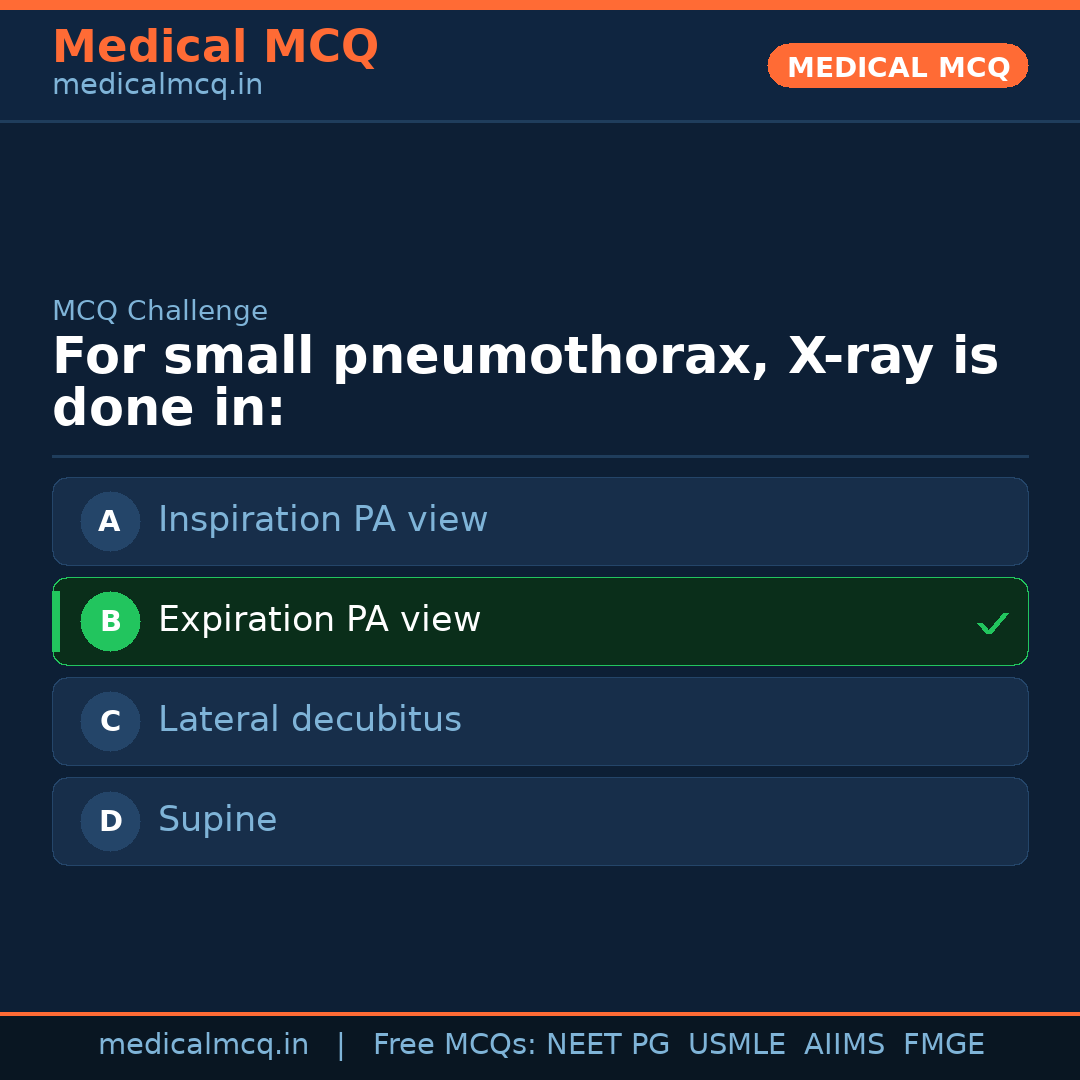This screenshot has height=1080, width=1080.
Task: Open the medicalmcq.in link in footer
Action: tap(203, 1045)
